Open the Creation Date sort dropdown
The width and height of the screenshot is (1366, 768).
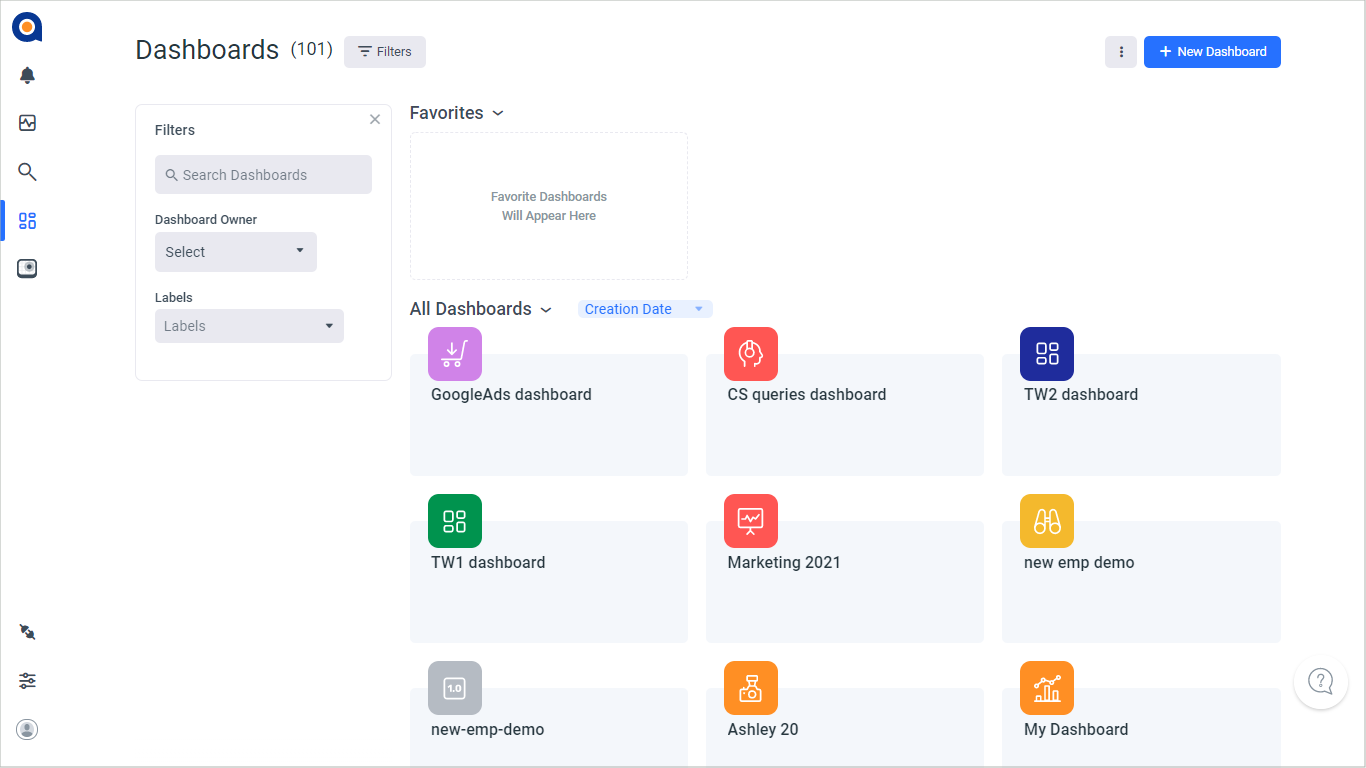pos(645,309)
